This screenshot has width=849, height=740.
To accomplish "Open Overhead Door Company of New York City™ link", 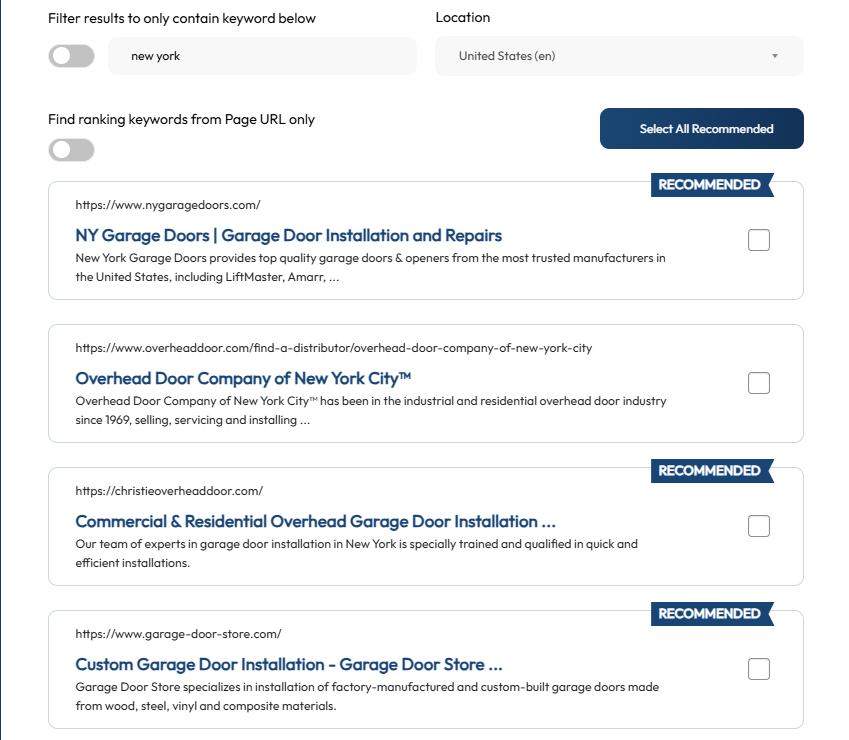I will 243,378.
